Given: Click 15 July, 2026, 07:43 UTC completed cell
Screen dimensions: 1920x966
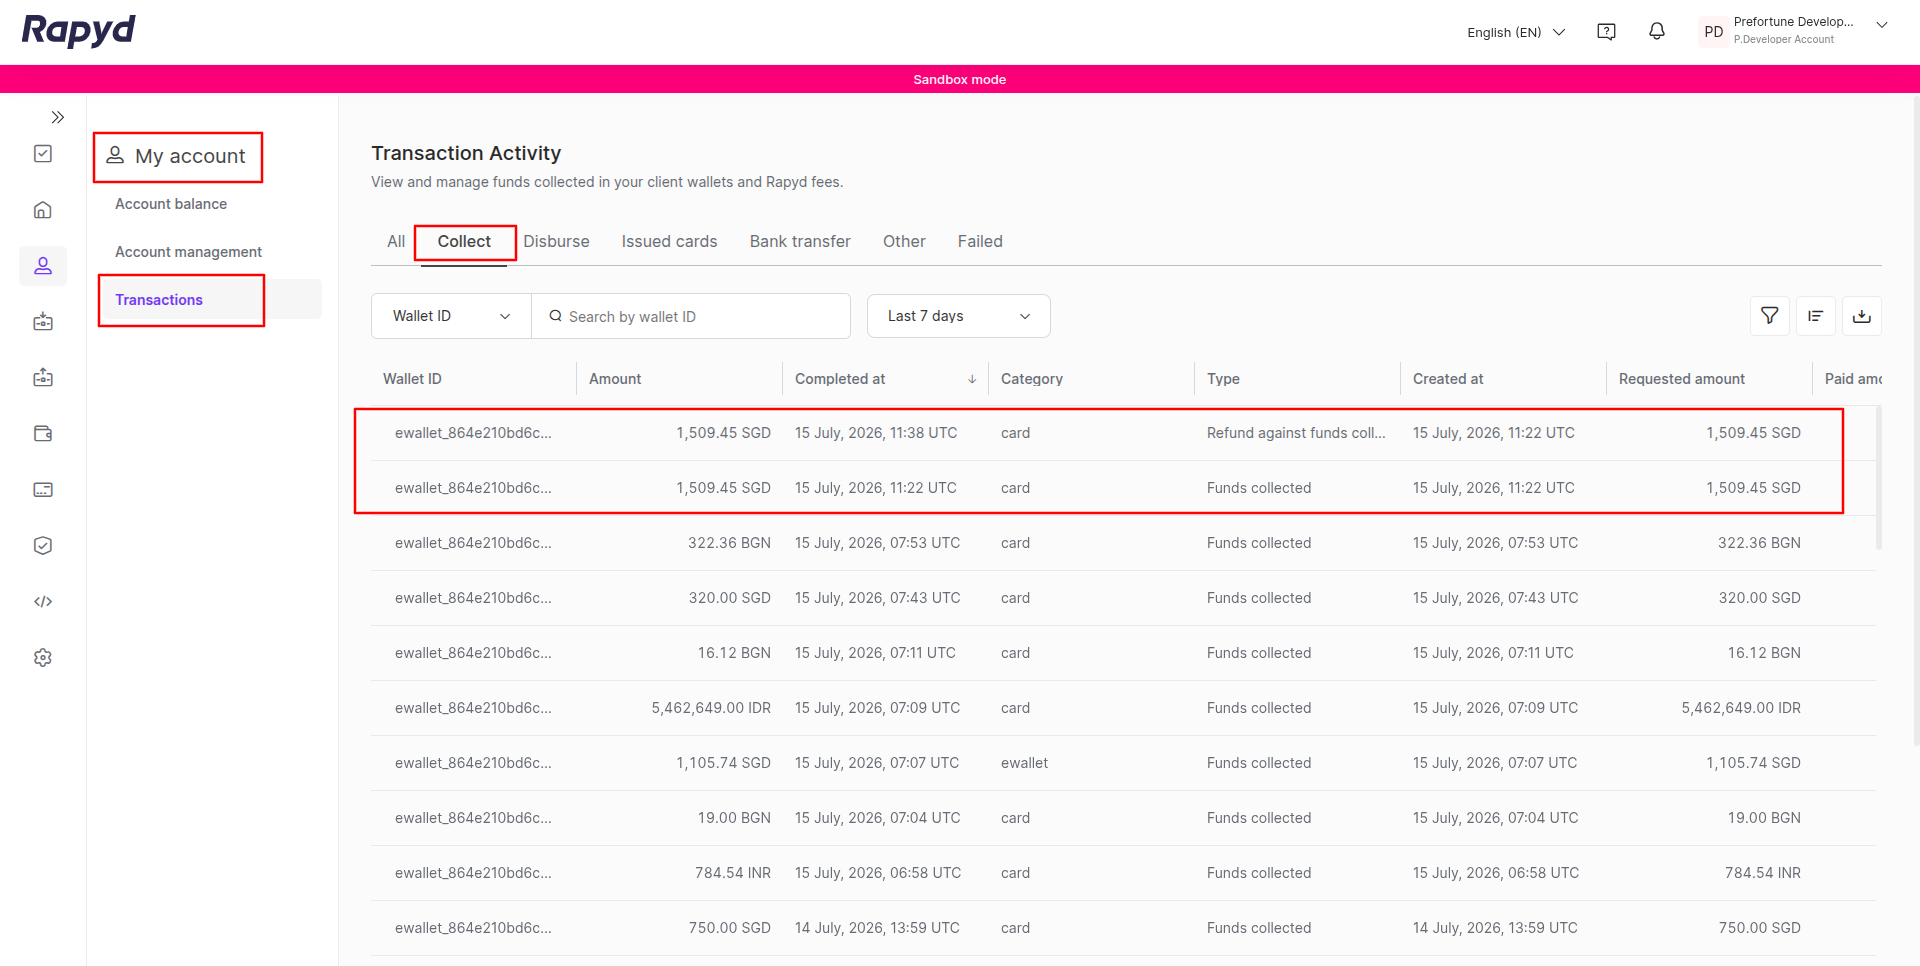Looking at the screenshot, I should click(x=877, y=598).
